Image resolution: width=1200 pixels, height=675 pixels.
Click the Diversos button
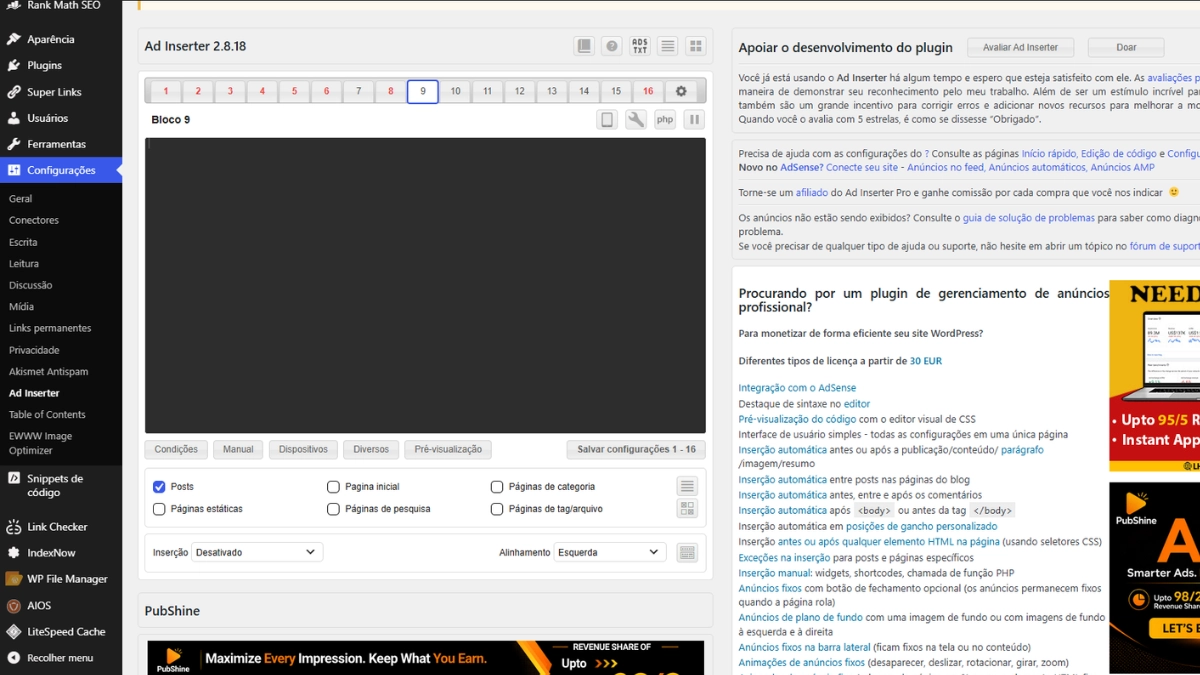(x=371, y=450)
